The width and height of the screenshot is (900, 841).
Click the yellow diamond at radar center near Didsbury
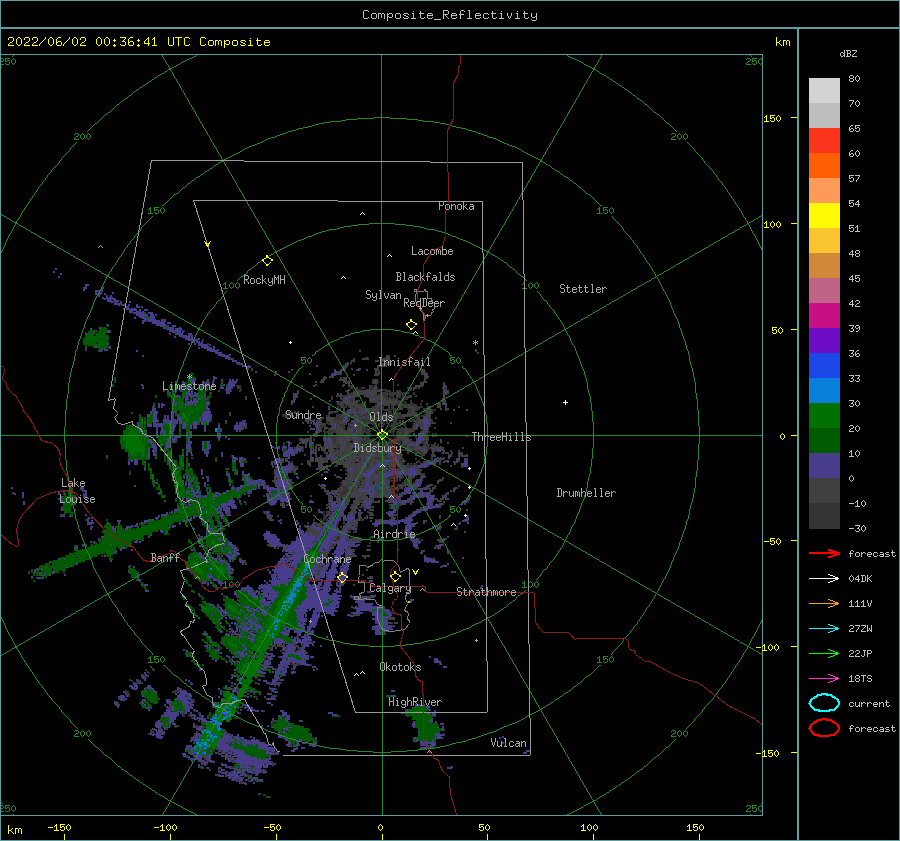coord(382,435)
